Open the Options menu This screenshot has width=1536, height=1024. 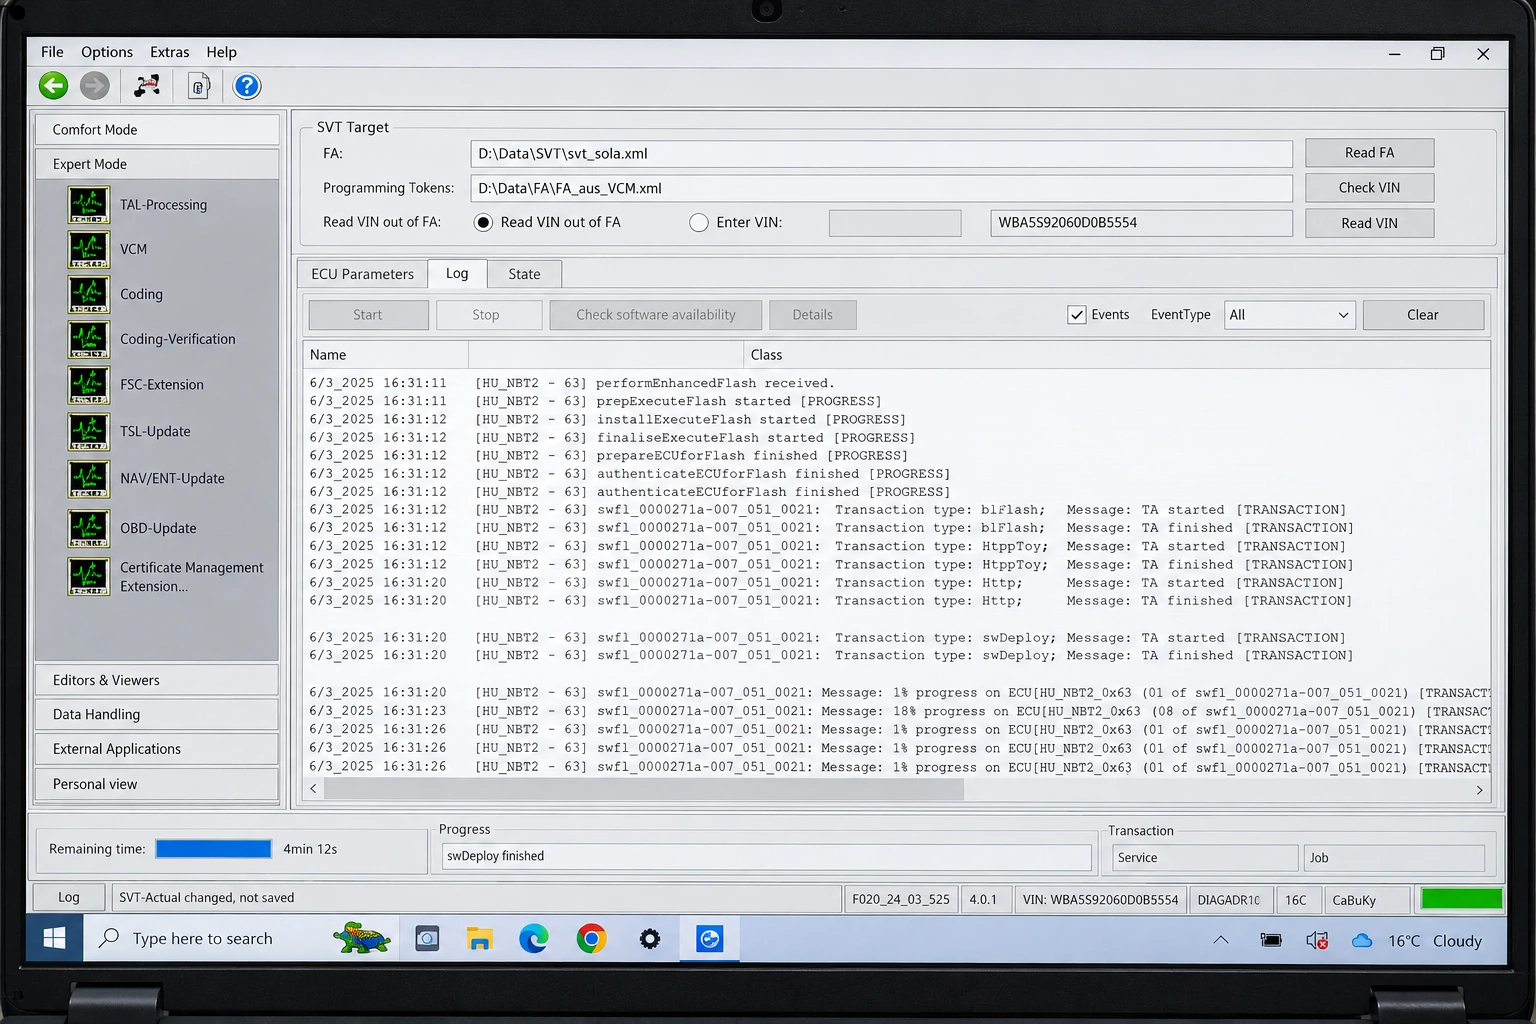(x=107, y=52)
